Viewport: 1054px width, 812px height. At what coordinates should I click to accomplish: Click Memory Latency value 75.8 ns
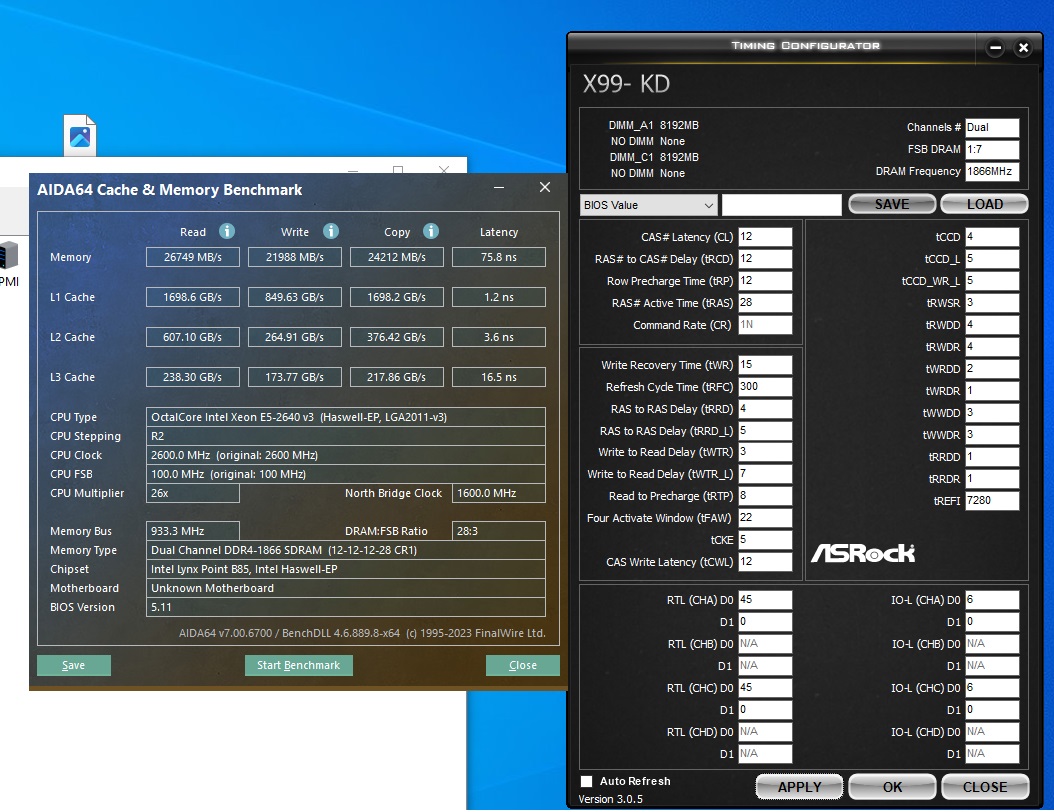[x=499, y=257]
